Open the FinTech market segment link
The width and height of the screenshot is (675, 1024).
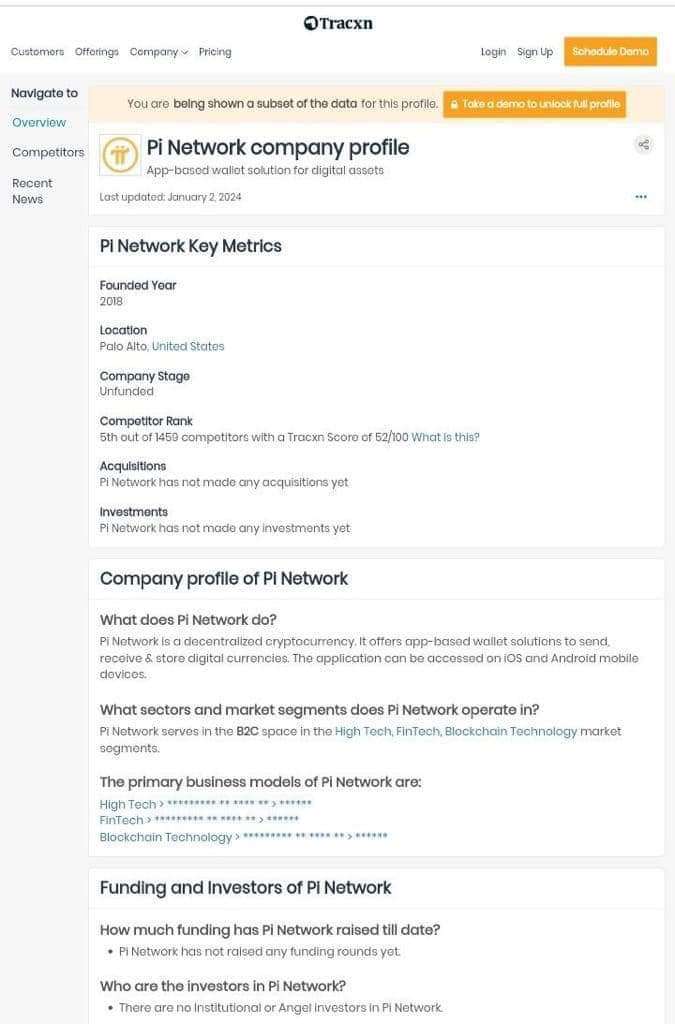click(417, 731)
